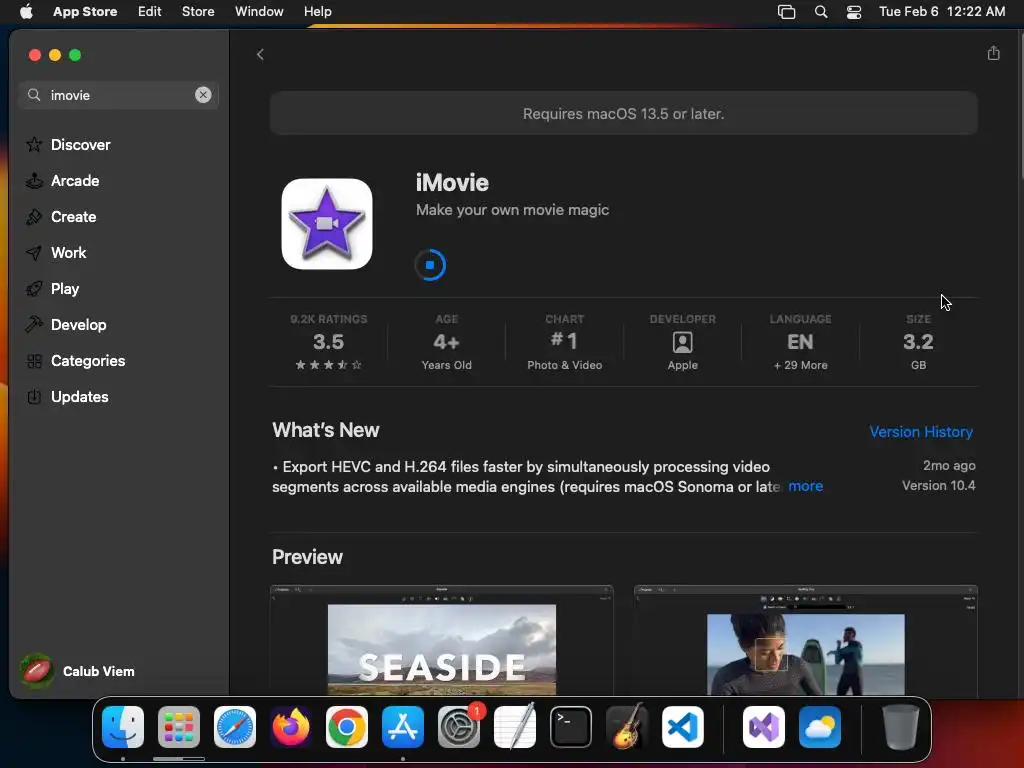Launch Visual Studio Code from Dock

[682, 727]
